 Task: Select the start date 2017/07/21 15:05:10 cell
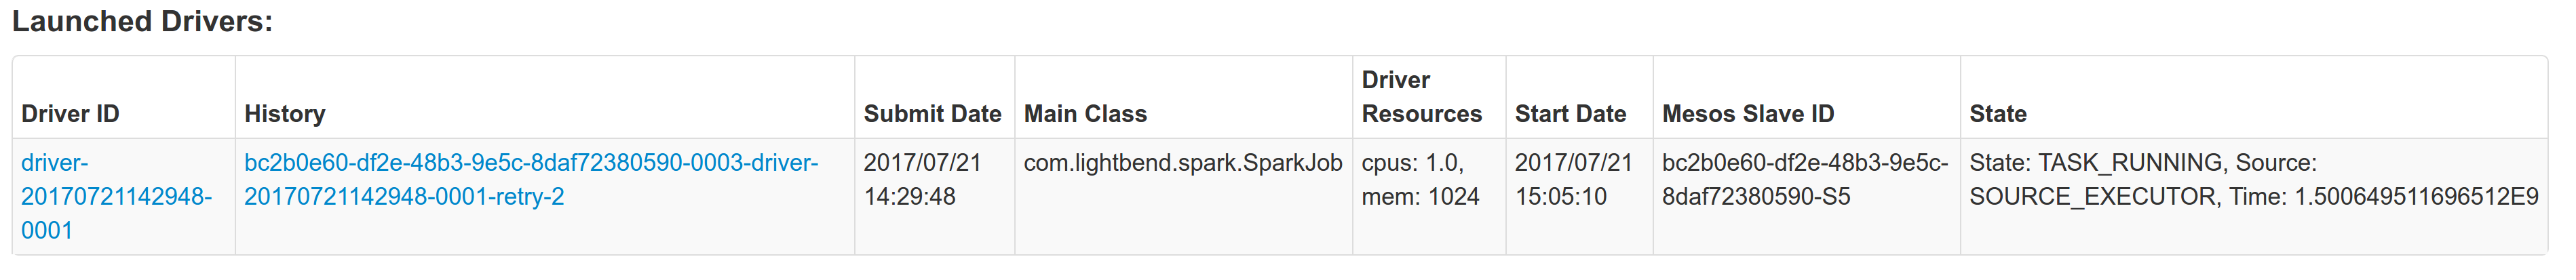[1579, 196]
